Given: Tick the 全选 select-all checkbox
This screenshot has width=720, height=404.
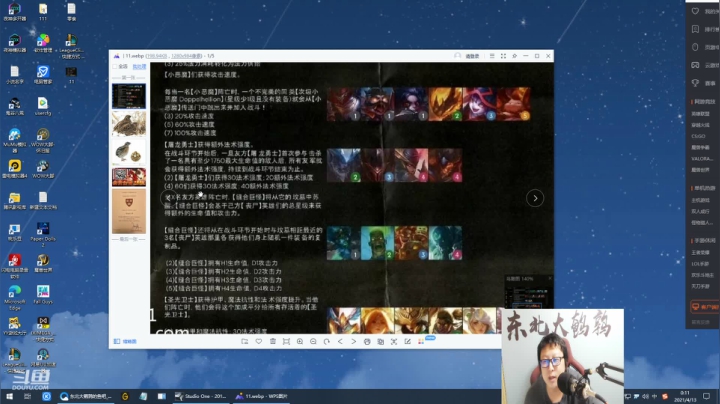Looking at the screenshot, I should (115, 67).
